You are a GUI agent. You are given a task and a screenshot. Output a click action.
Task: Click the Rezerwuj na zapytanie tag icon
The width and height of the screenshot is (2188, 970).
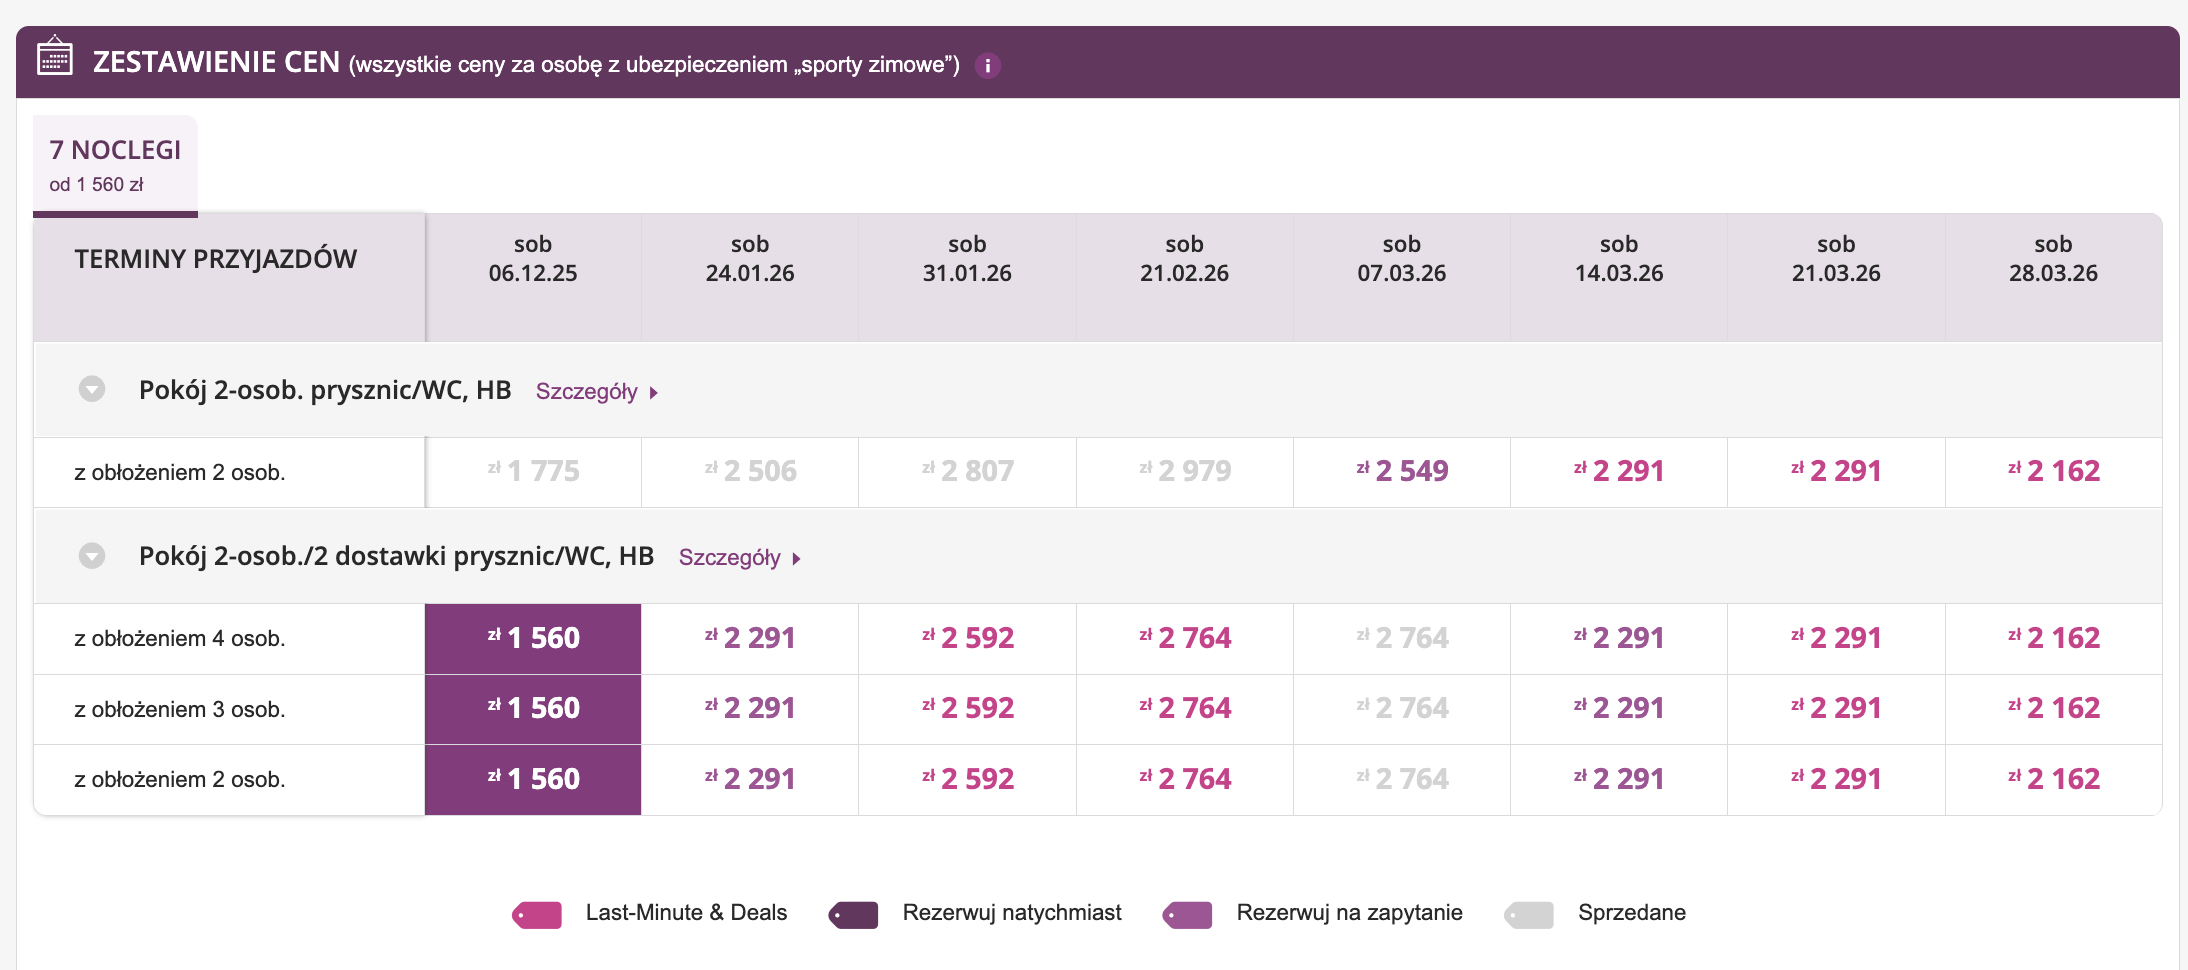click(x=1187, y=913)
